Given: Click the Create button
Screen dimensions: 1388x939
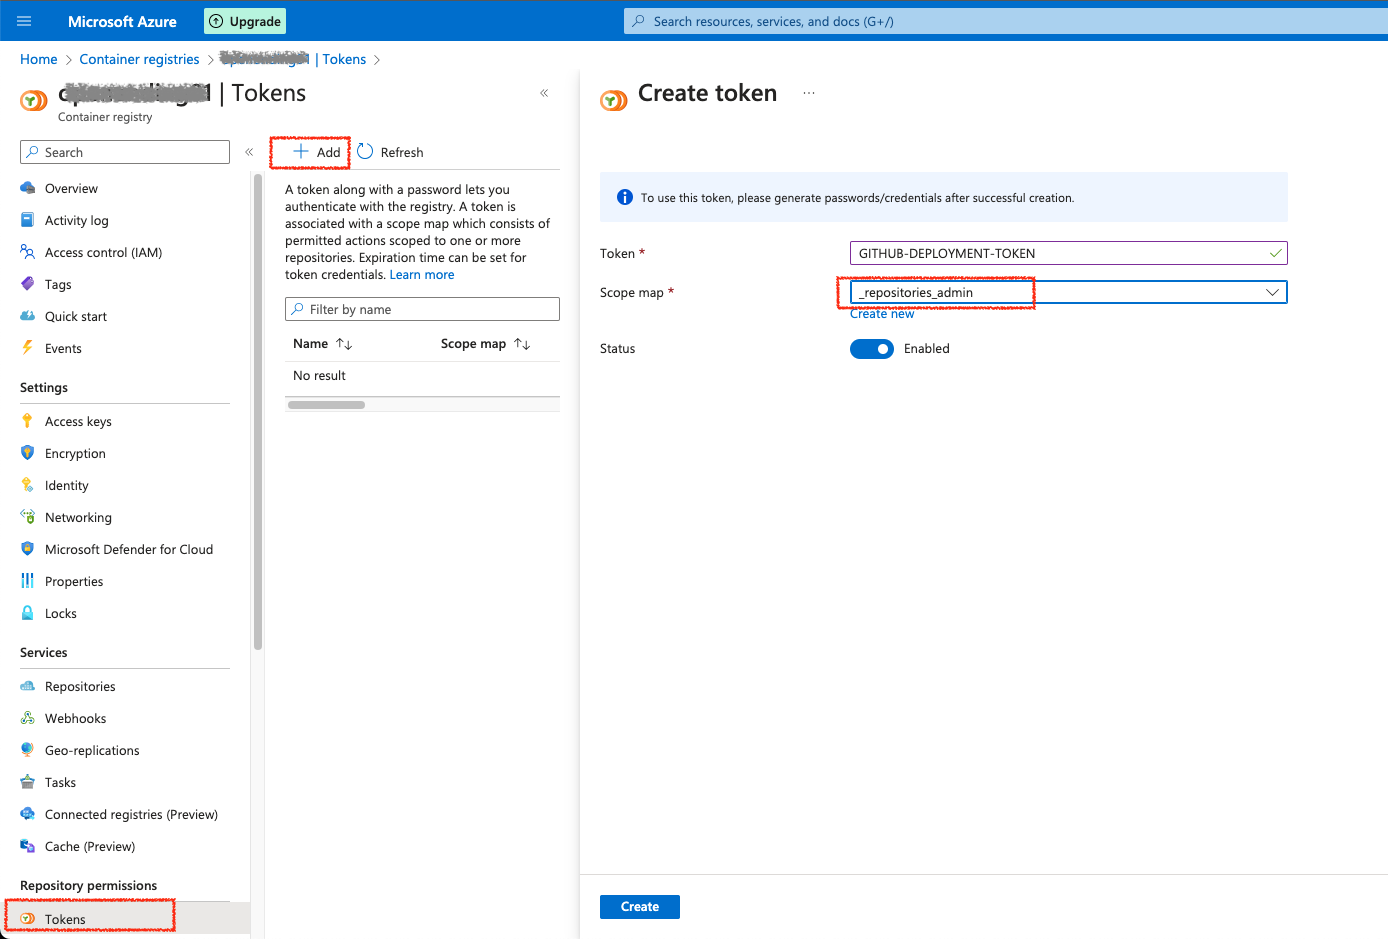Looking at the screenshot, I should [639, 906].
